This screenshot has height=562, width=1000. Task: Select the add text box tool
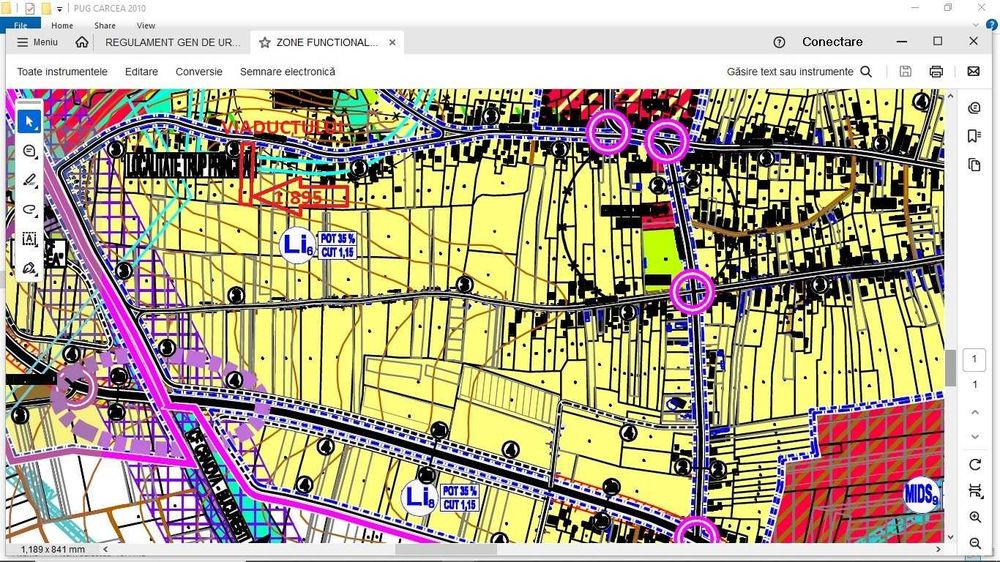point(29,239)
